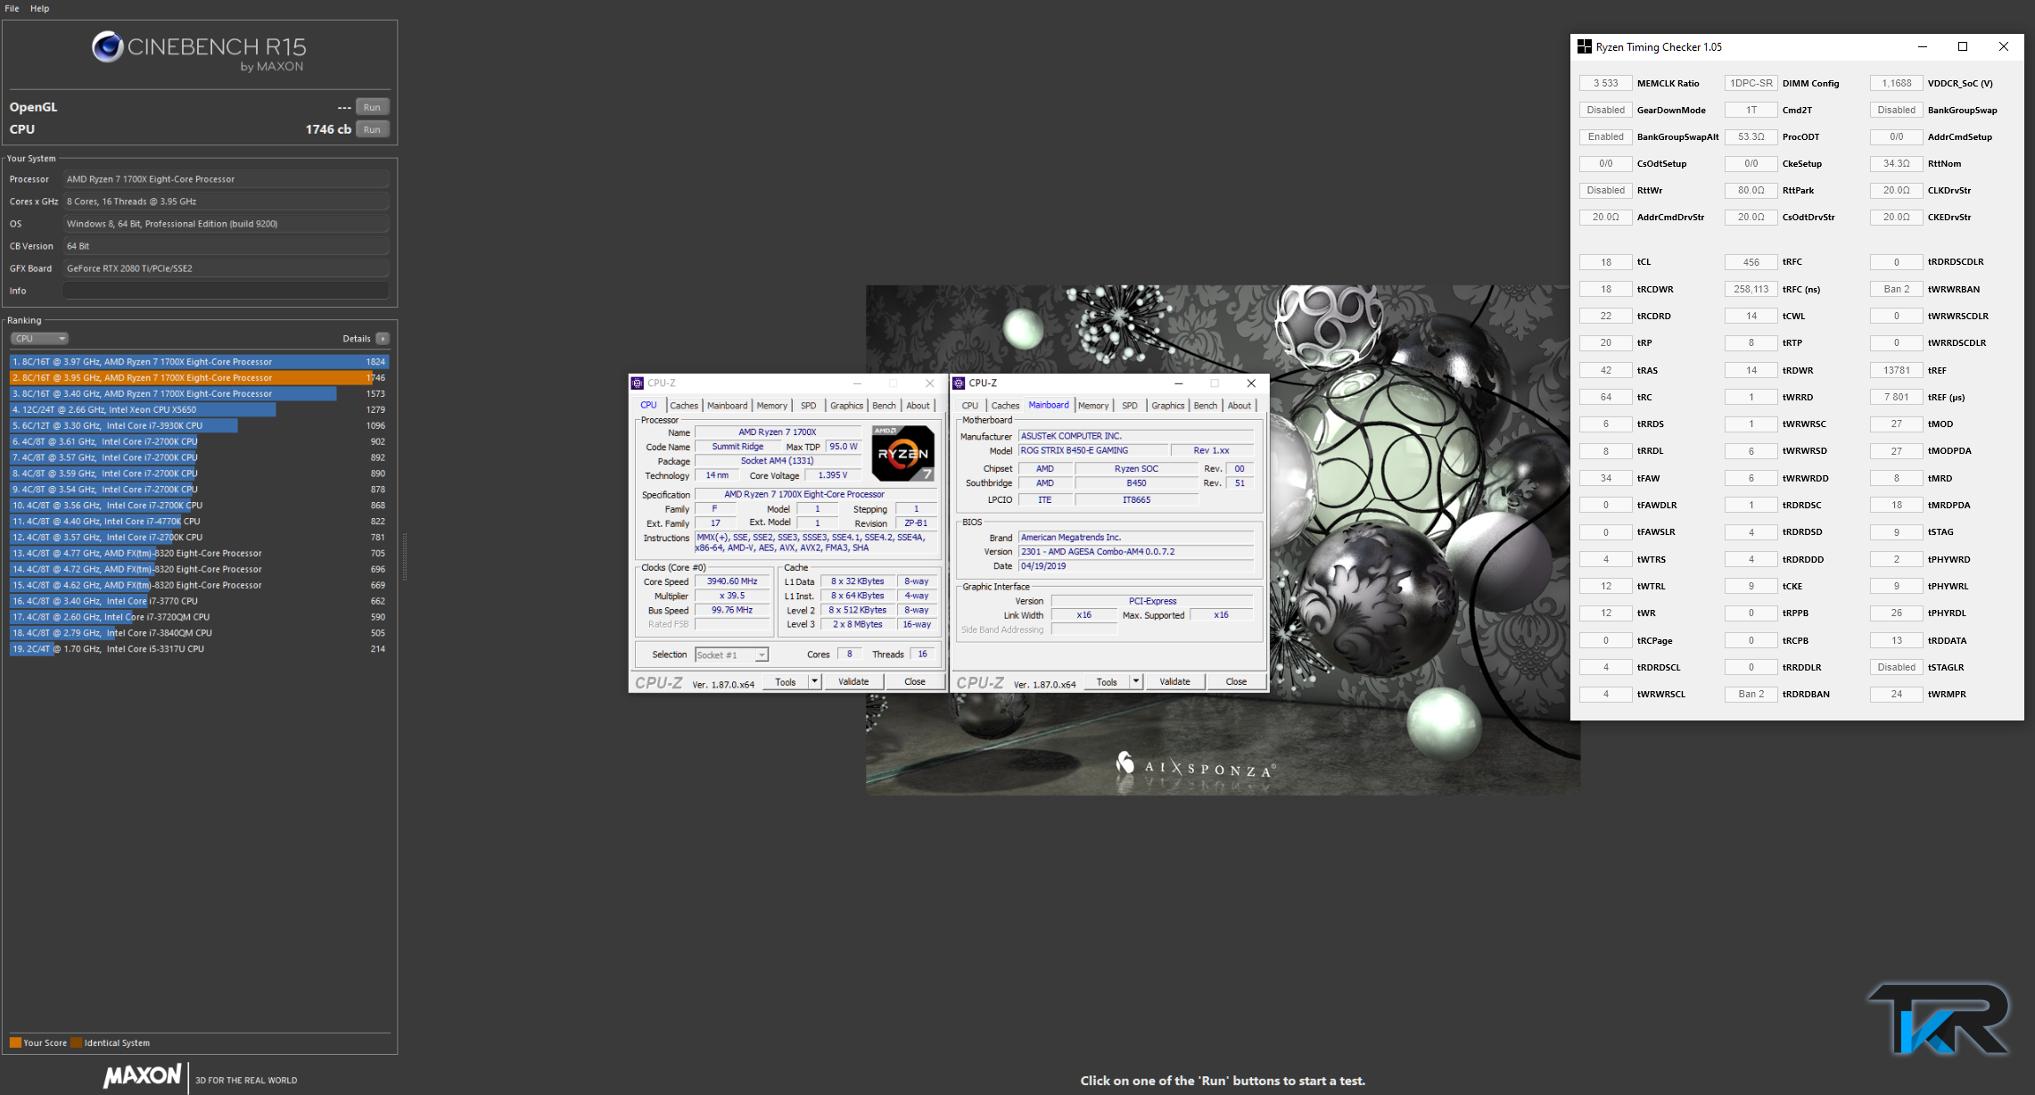Screen dimensions: 2035x1095
Task: Run the OpenGL benchmark
Action: (x=372, y=107)
